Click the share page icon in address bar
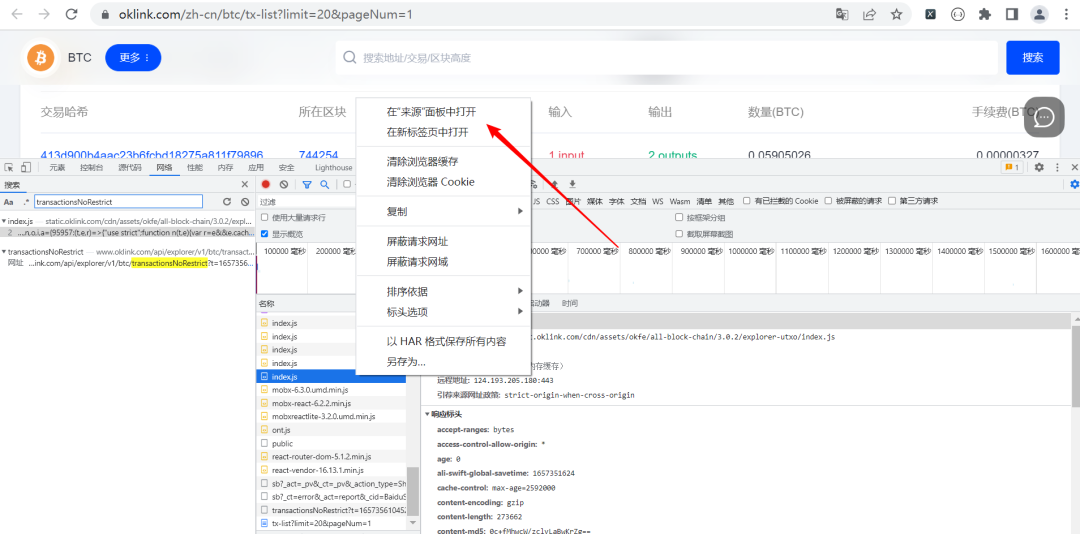This screenshot has width=1080, height=534. [x=869, y=14]
